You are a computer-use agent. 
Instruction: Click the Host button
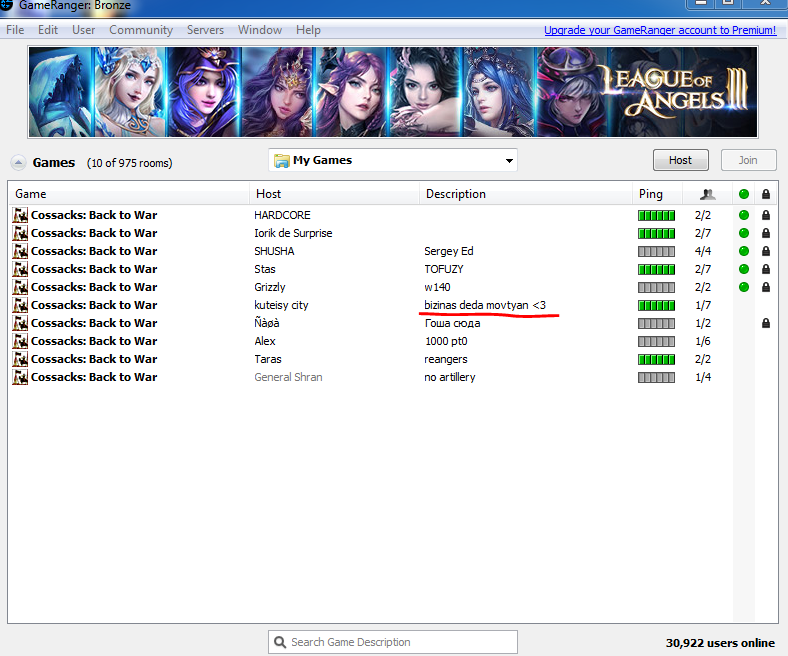tap(680, 160)
